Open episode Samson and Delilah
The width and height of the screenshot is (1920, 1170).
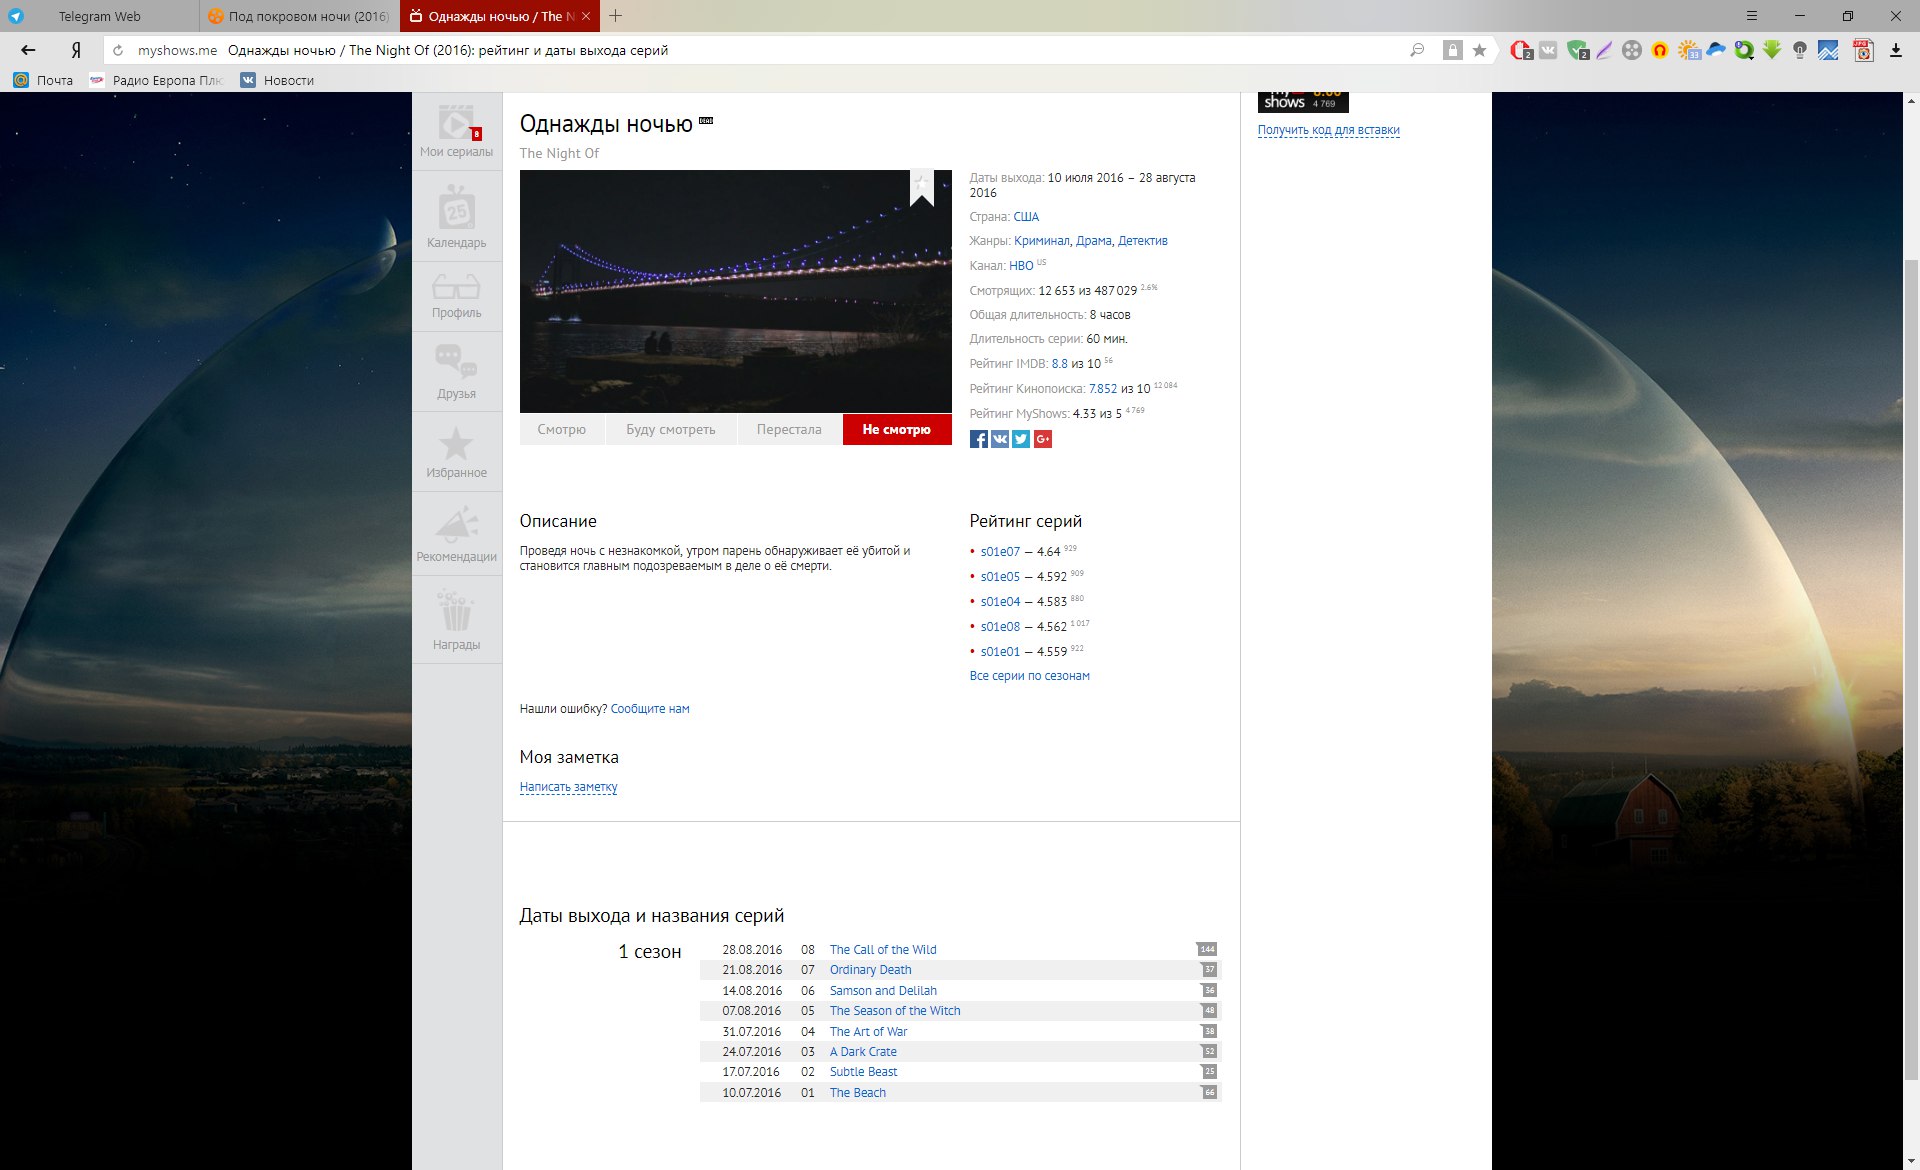(x=883, y=991)
